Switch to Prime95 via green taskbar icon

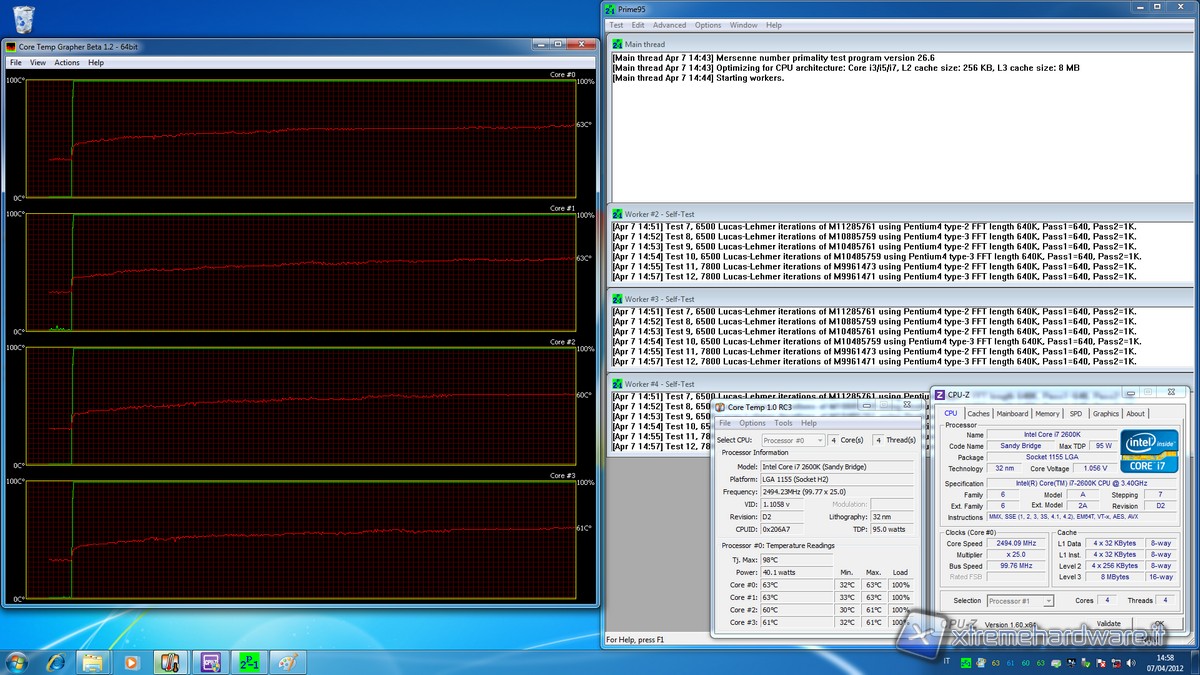pos(248,661)
